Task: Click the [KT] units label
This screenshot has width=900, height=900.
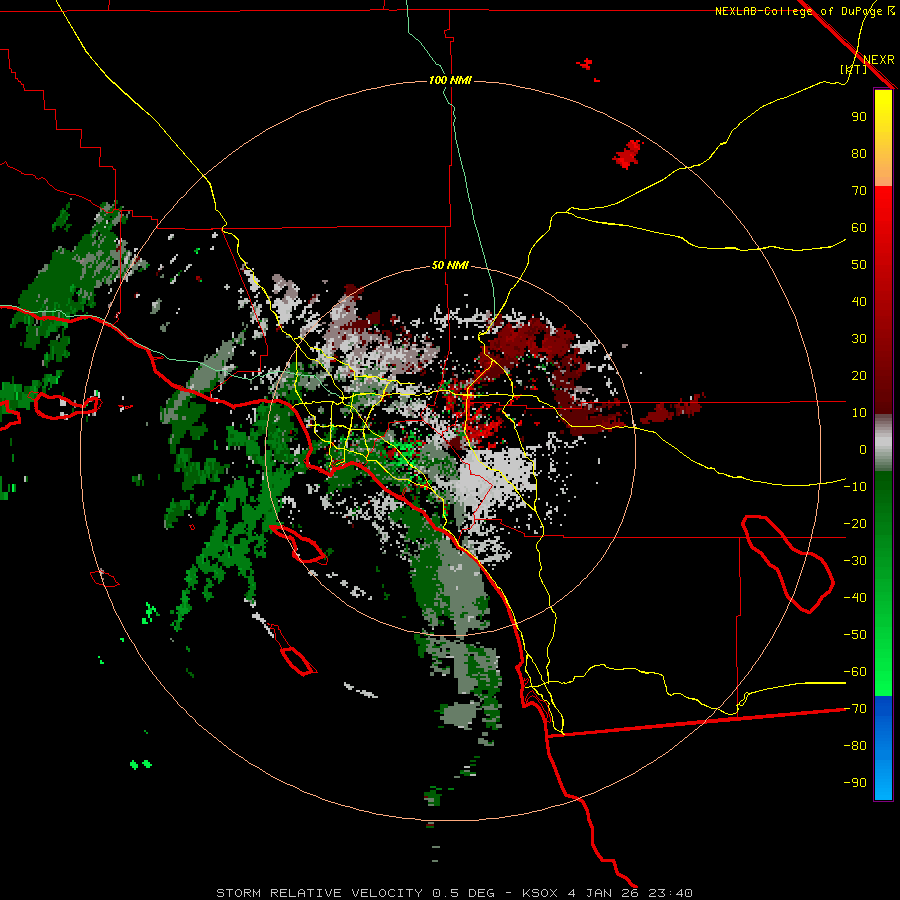Action: click(853, 69)
